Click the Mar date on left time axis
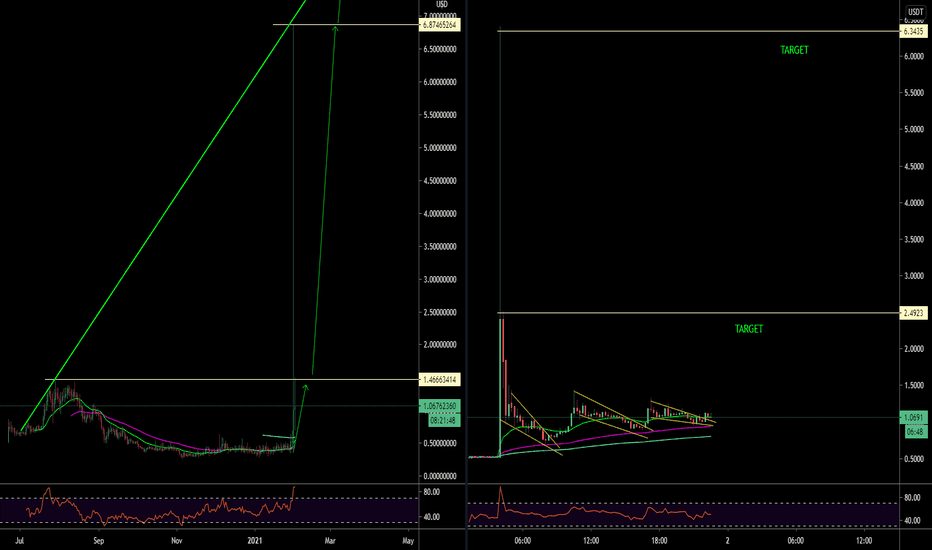Screen dimensions: 932x550 [x=330, y=540]
